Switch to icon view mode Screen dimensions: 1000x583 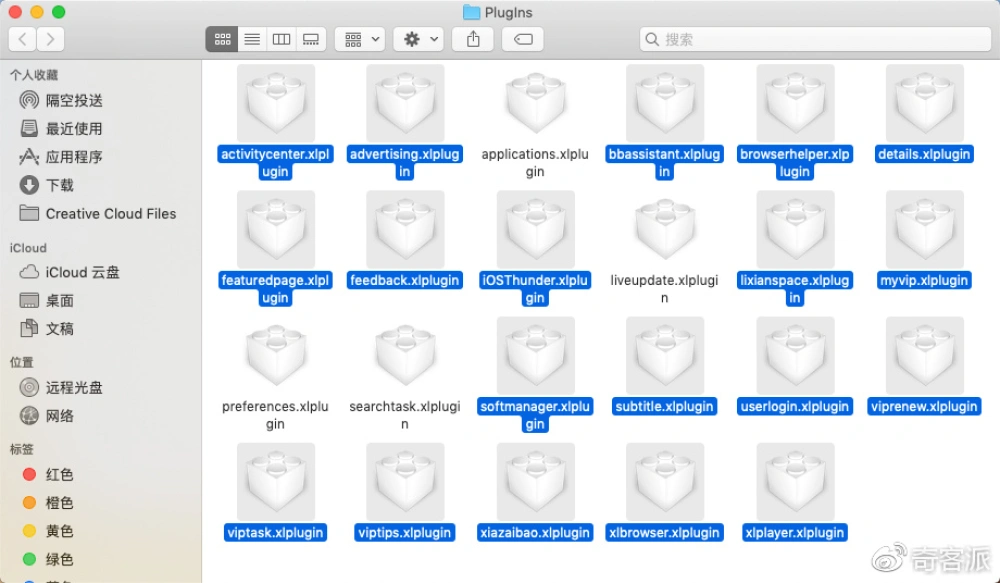pyautogui.click(x=222, y=40)
